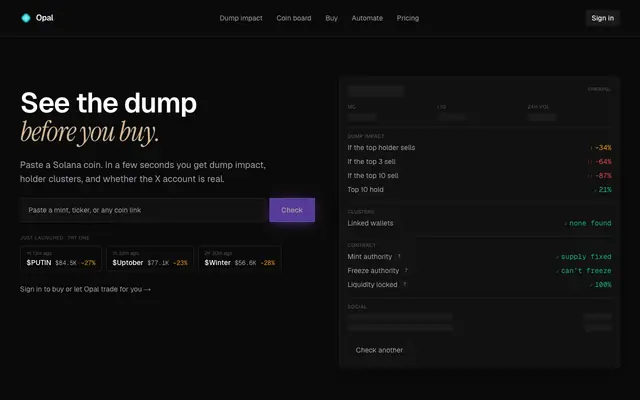
Task: Click the Sign in button
Action: pyautogui.click(x=602, y=18)
